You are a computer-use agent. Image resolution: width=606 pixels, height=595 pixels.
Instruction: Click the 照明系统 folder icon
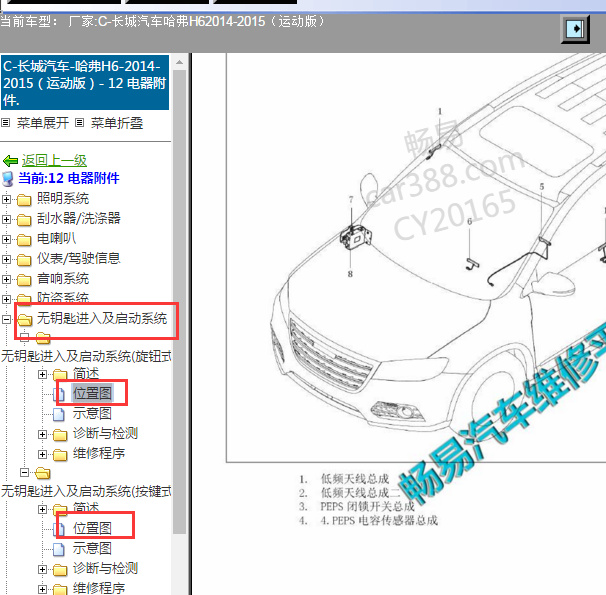(x=24, y=200)
